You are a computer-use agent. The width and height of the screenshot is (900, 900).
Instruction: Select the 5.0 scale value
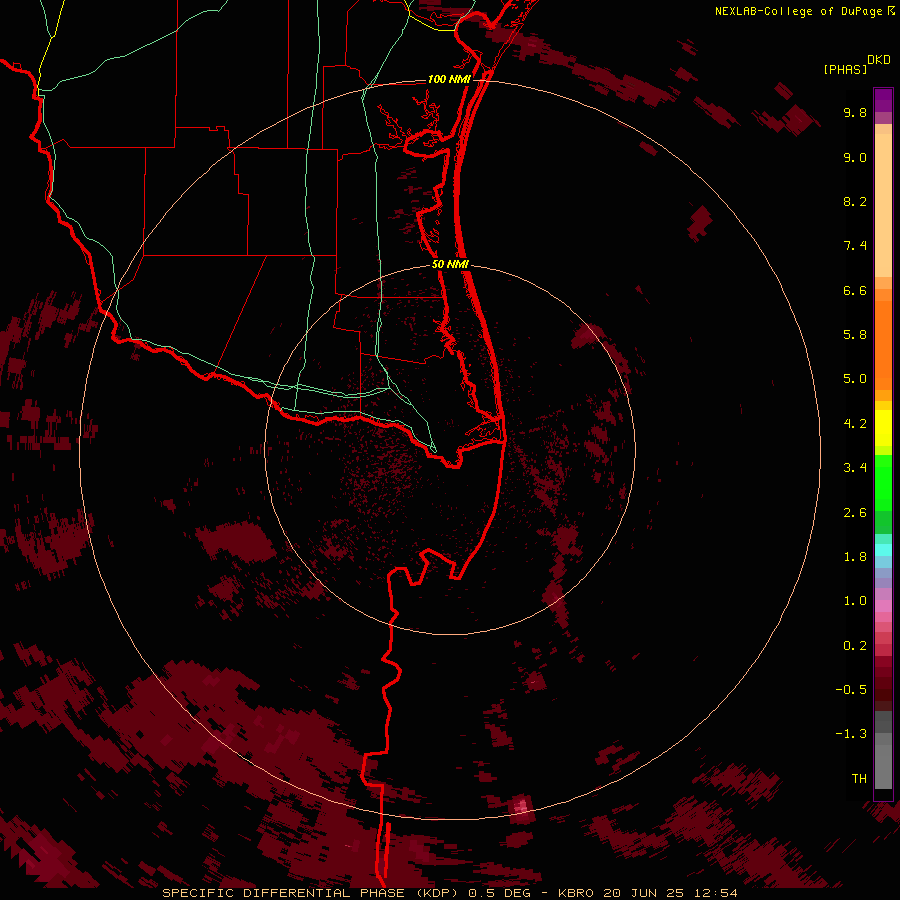tap(855, 379)
